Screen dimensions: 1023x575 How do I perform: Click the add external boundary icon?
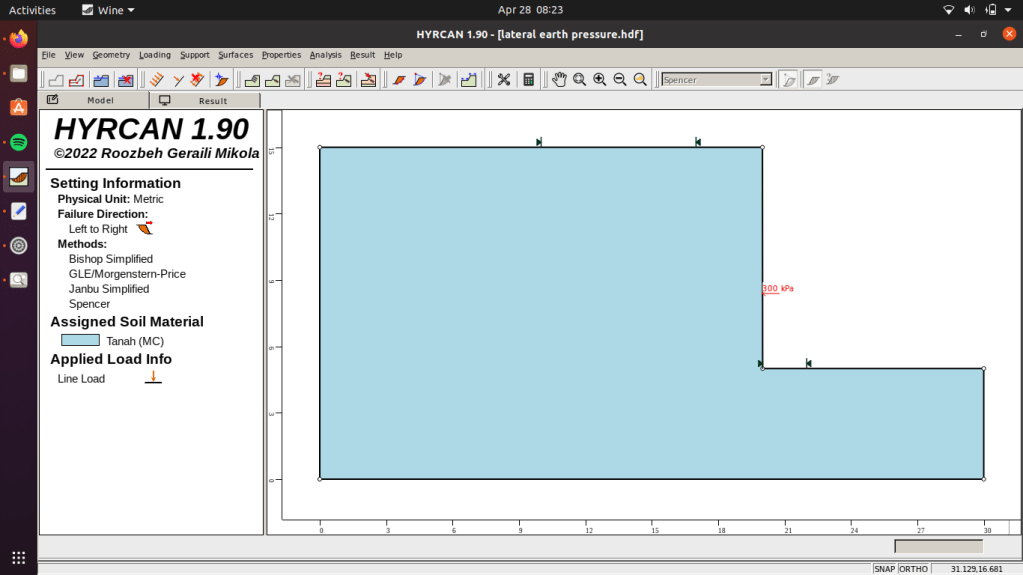click(x=56, y=80)
